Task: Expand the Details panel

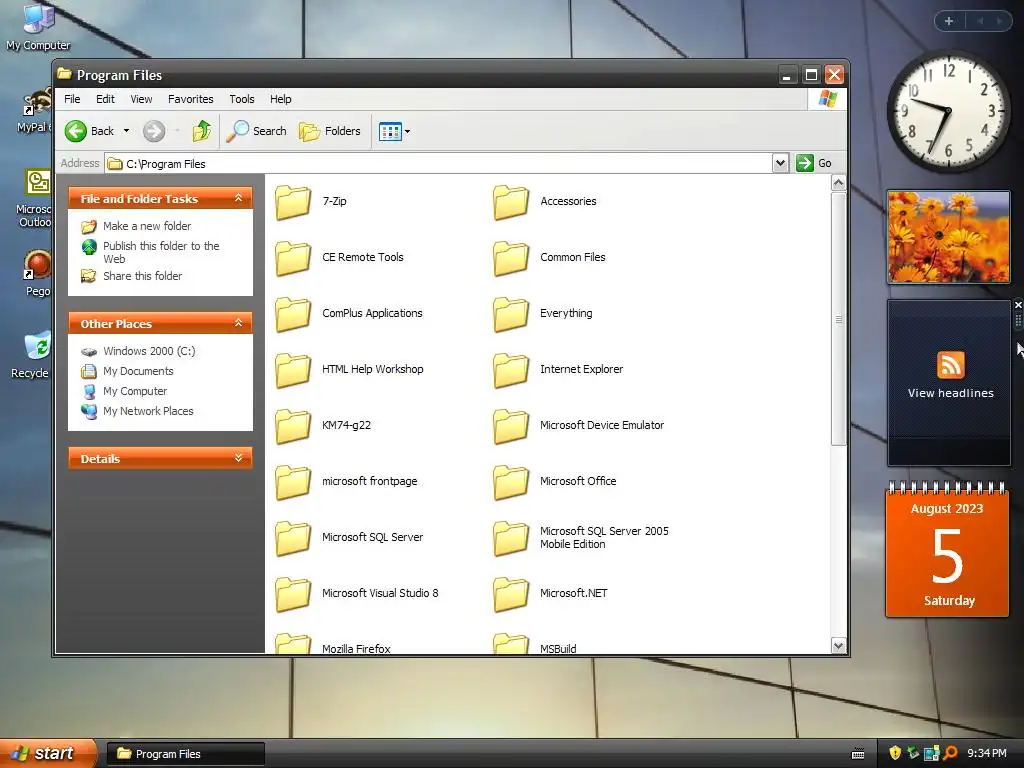Action: pyautogui.click(x=238, y=458)
